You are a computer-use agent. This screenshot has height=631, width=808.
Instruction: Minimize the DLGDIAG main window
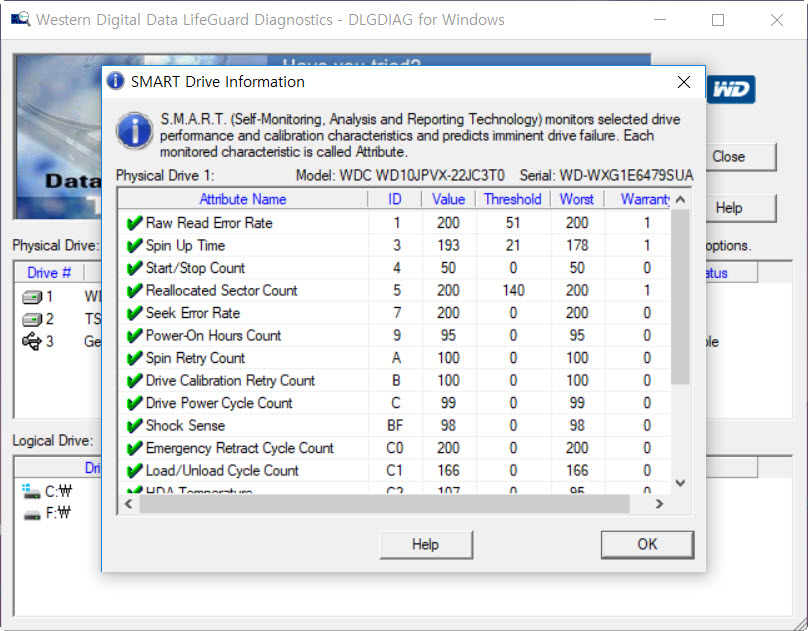(x=660, y=20)
